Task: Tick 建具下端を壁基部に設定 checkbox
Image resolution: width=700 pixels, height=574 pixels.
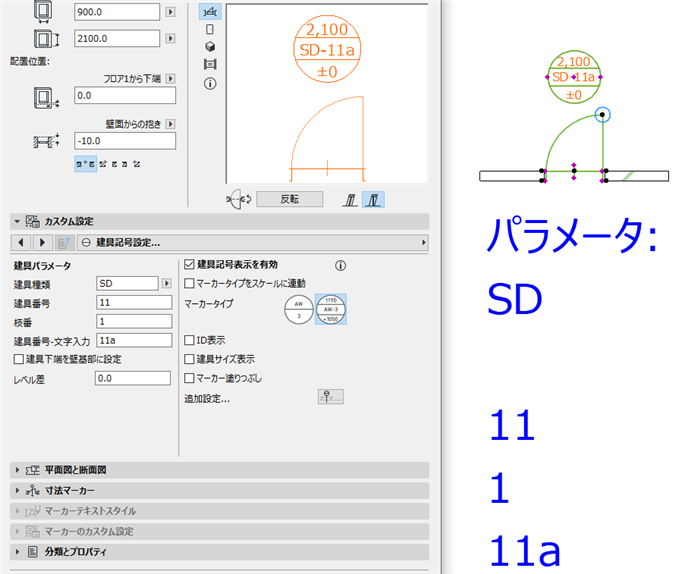Action: coord(19,359)
